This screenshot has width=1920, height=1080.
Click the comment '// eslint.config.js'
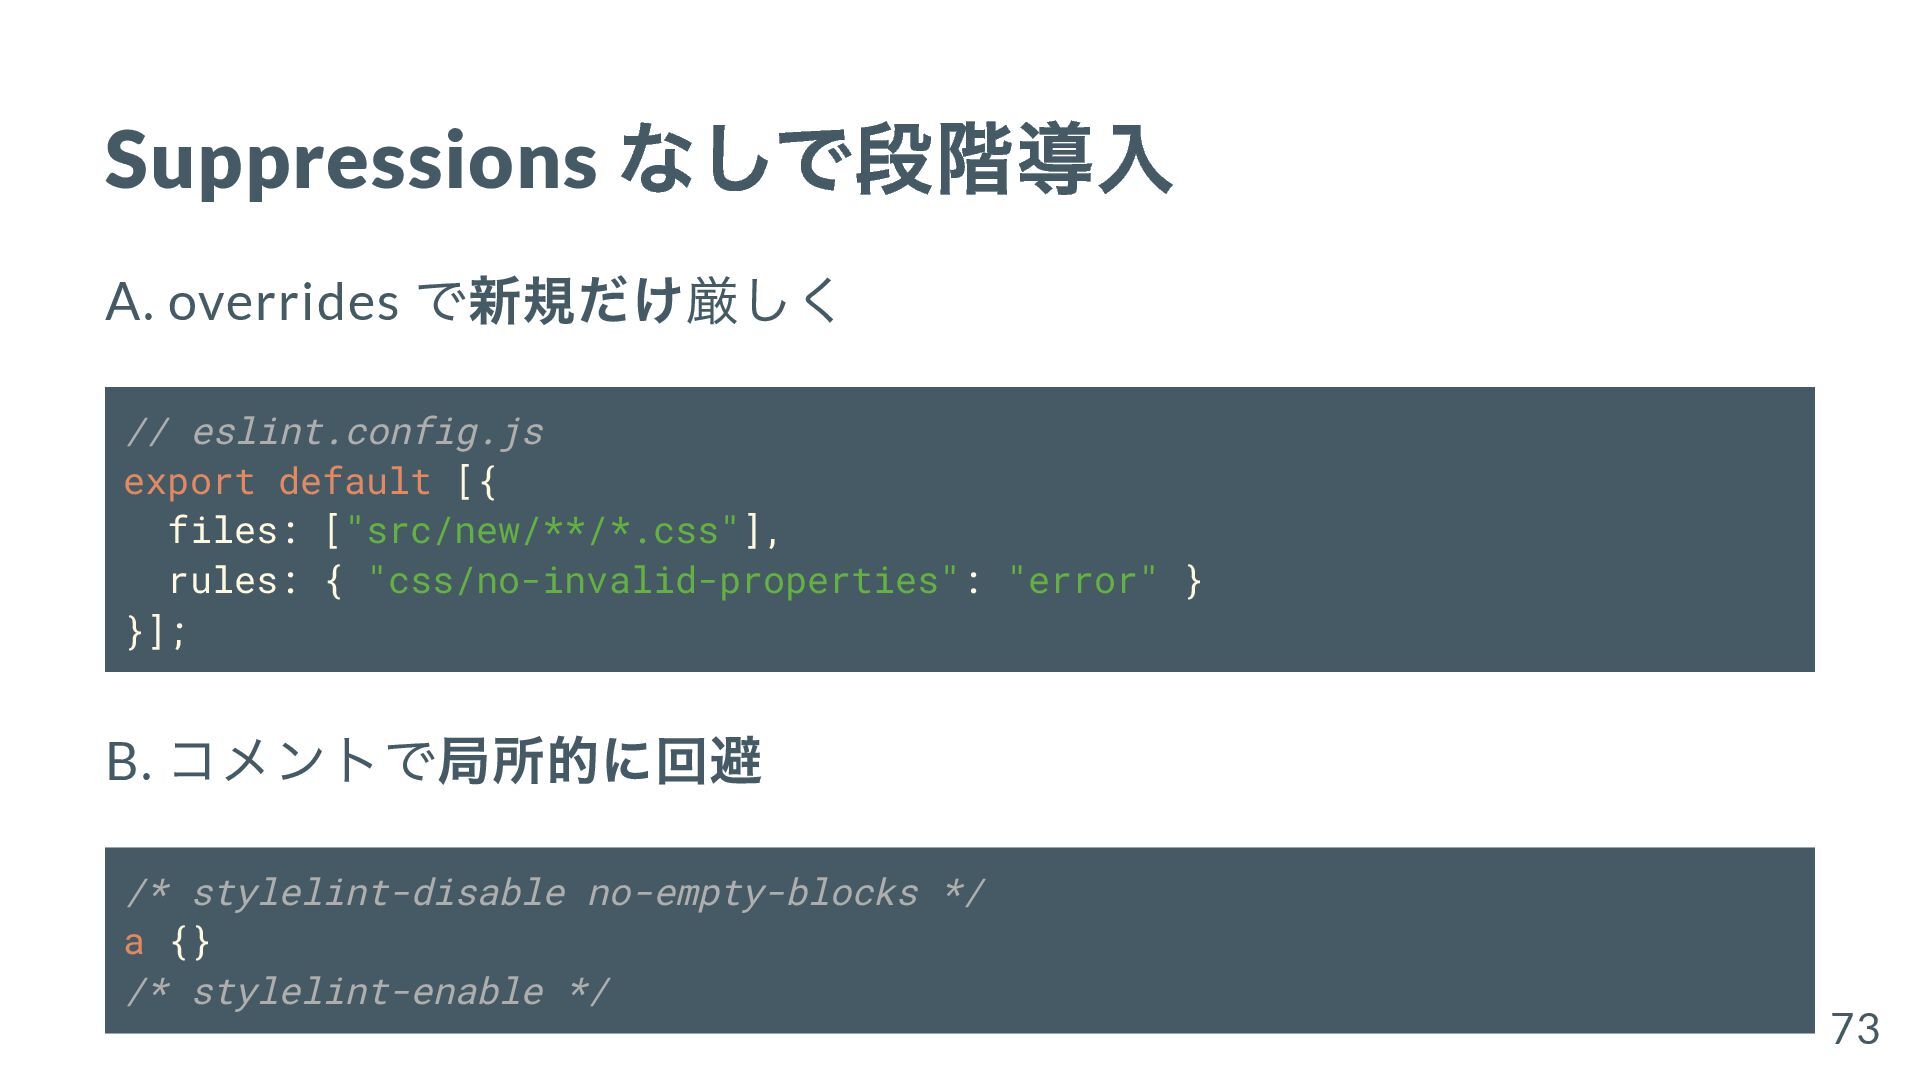[x=335, y=432]
